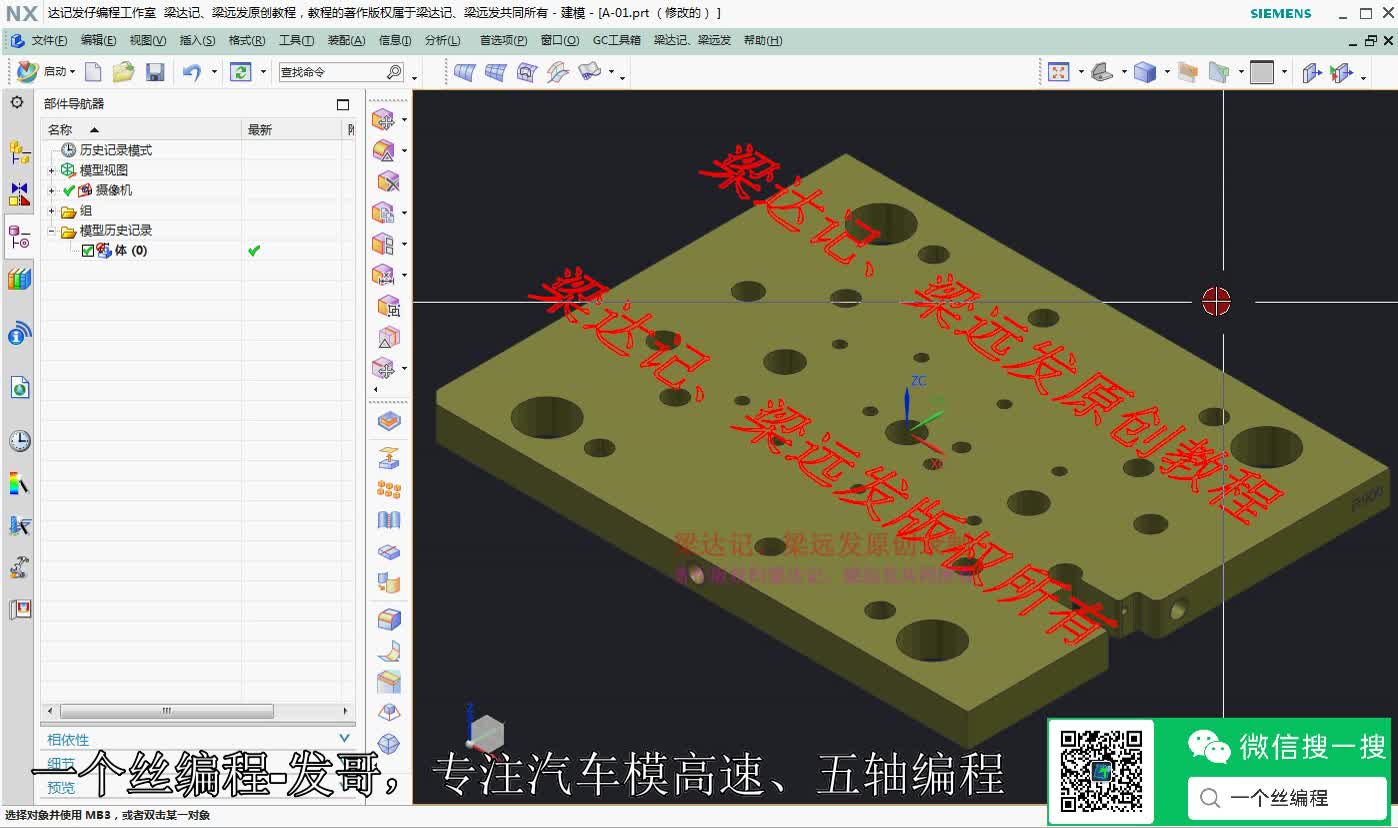
Task: Click the green refresh update icon
Action: tap(241, 72)
